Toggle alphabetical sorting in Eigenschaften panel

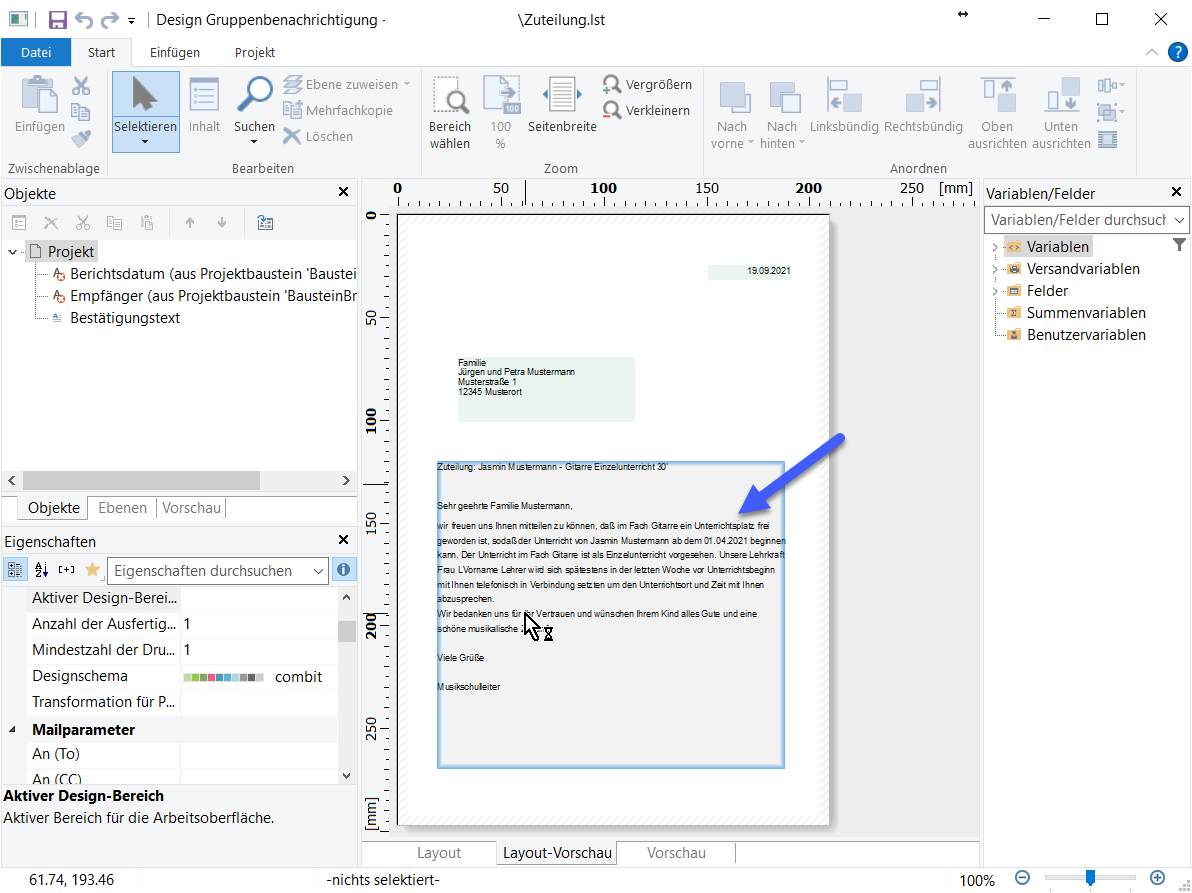(x=41, y=570)
